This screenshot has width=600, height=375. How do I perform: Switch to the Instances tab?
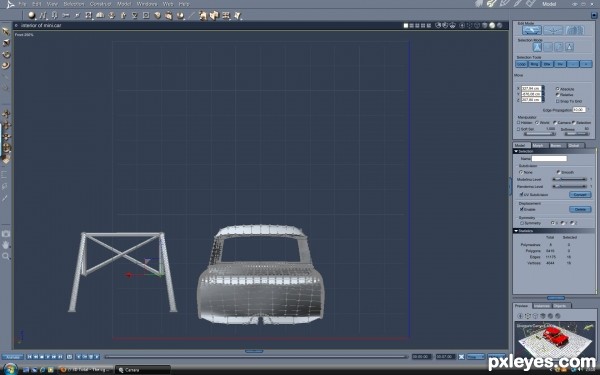[x=541, y=306]
